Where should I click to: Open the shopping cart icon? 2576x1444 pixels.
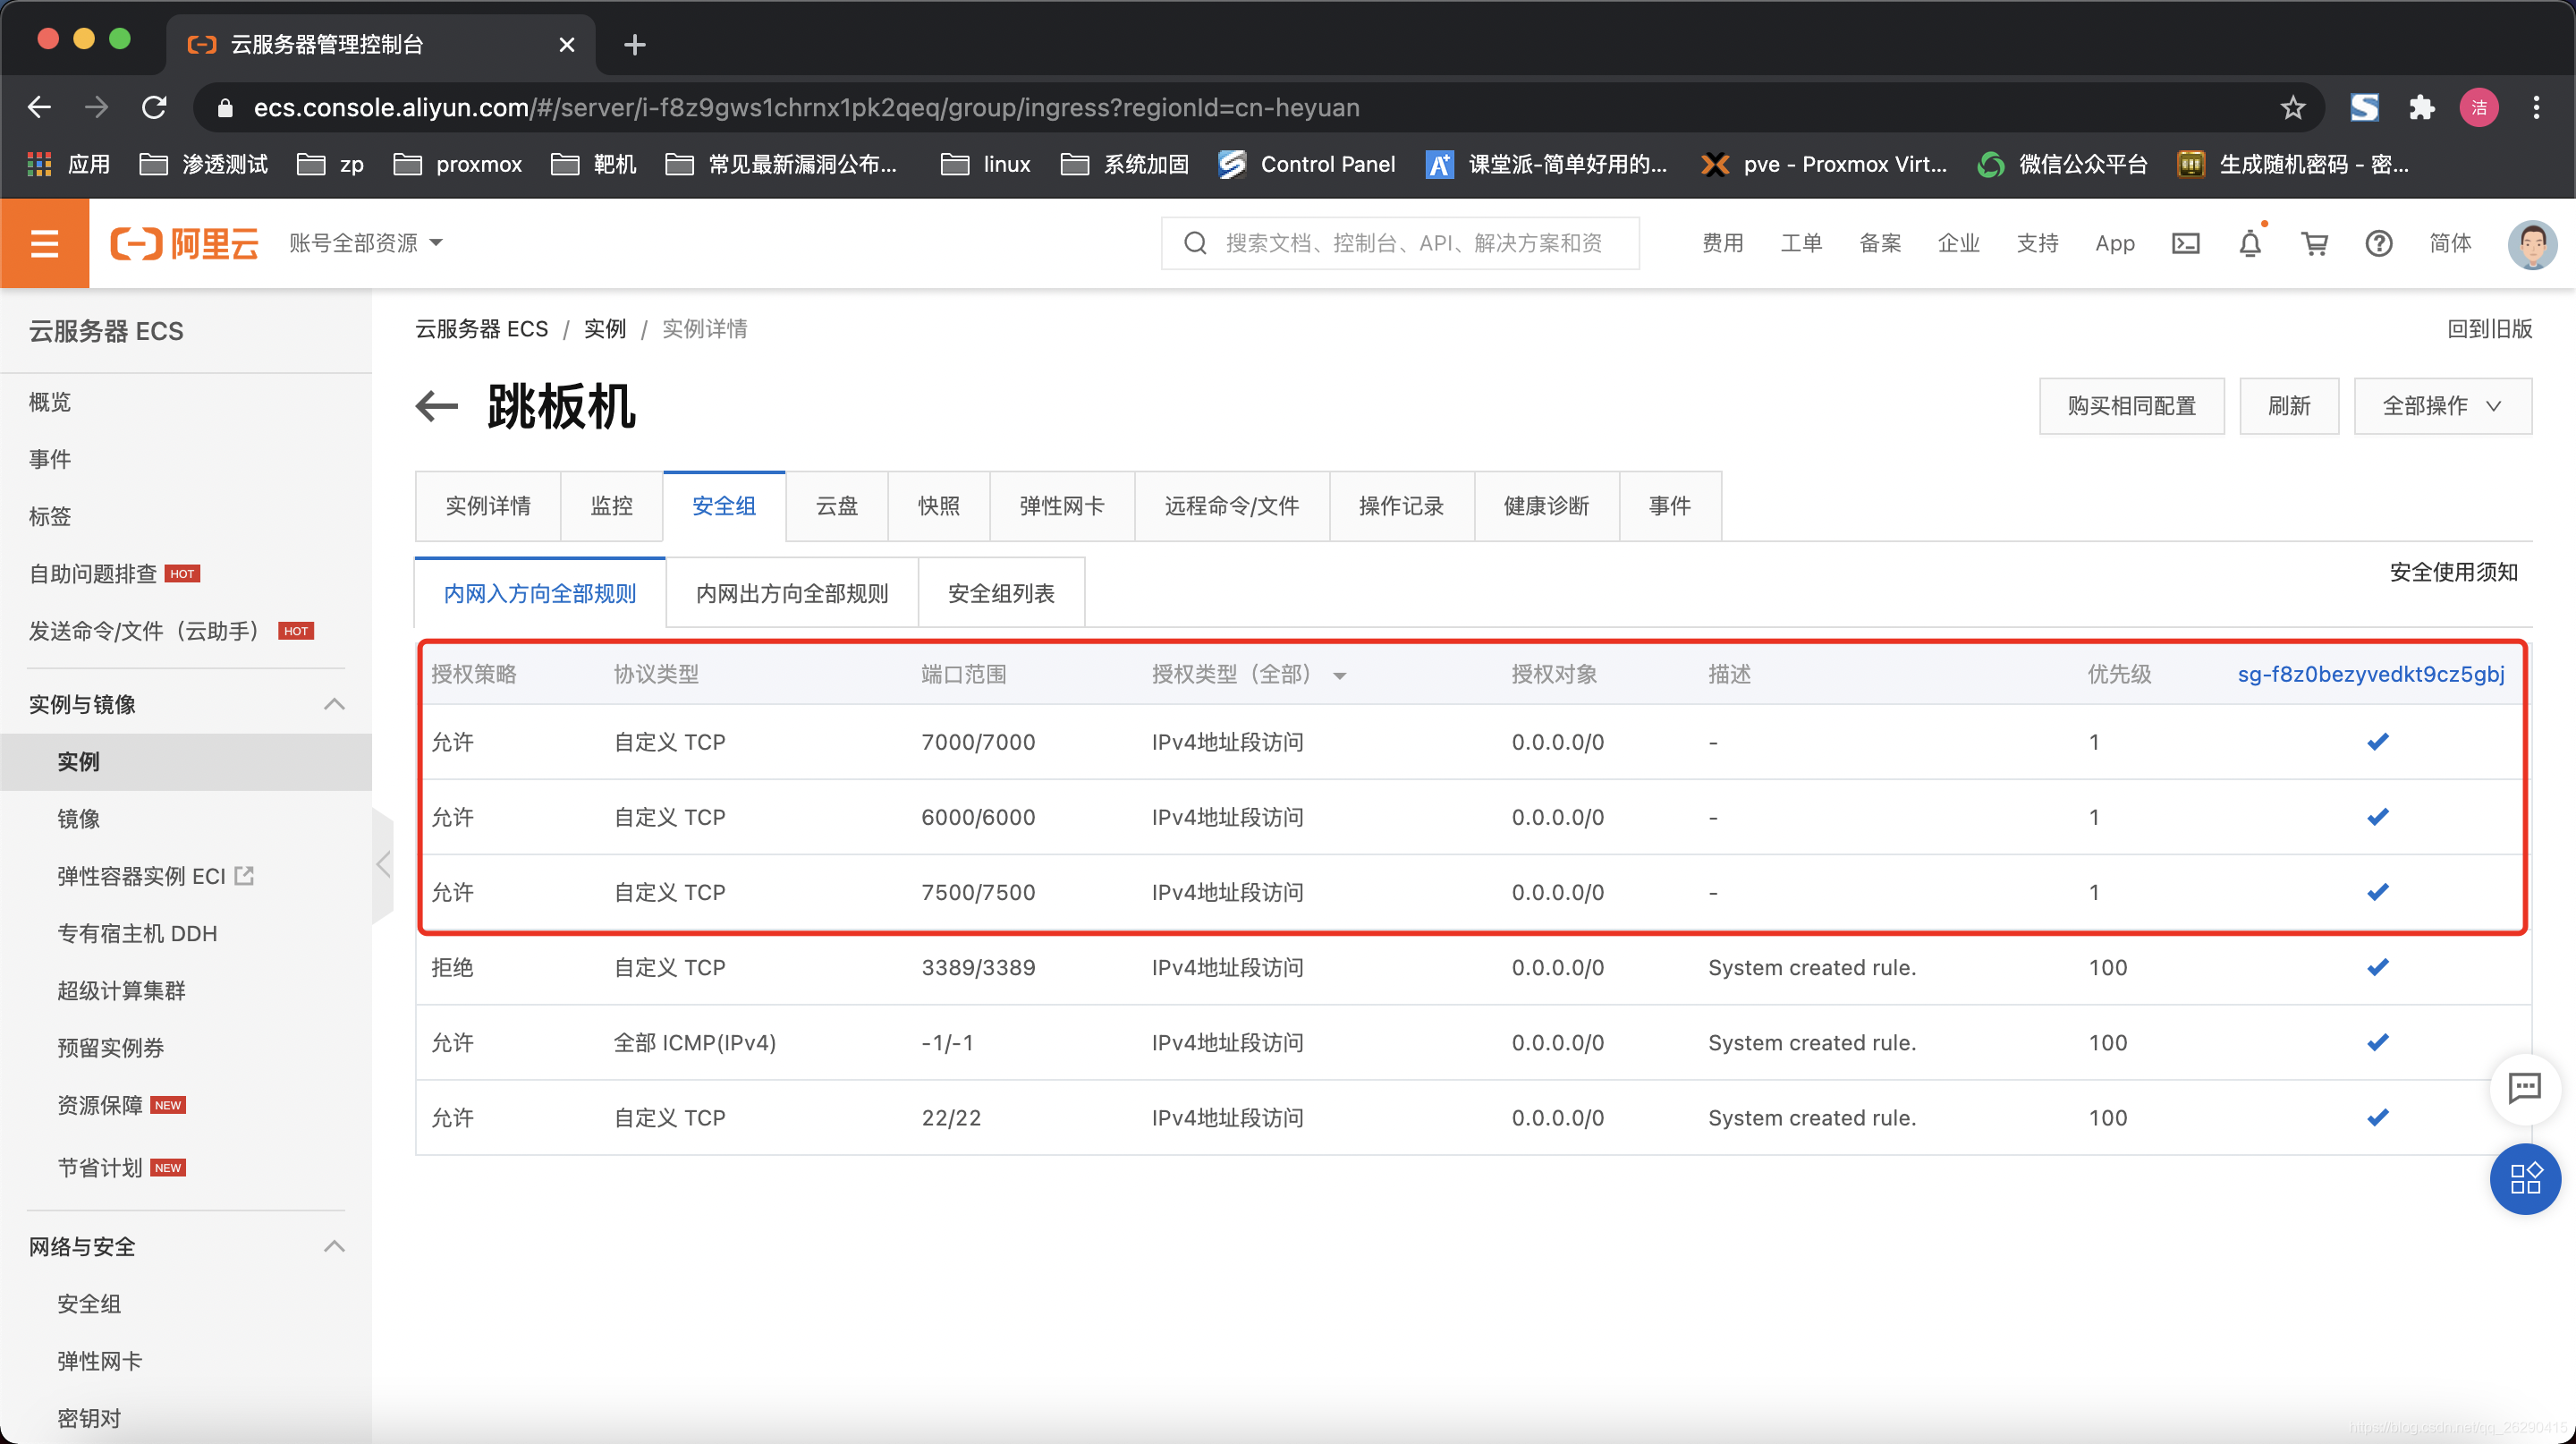tap(2315, 243)
